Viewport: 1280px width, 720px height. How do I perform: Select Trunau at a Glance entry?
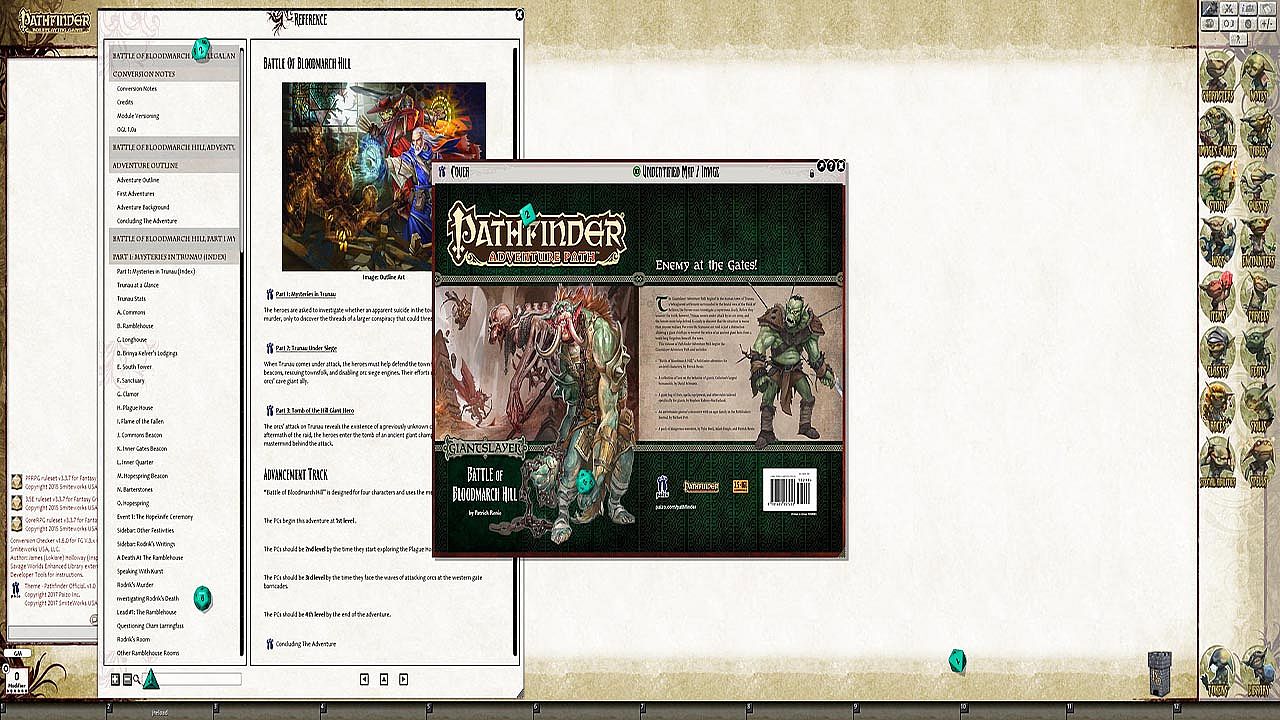pos(138,285)
